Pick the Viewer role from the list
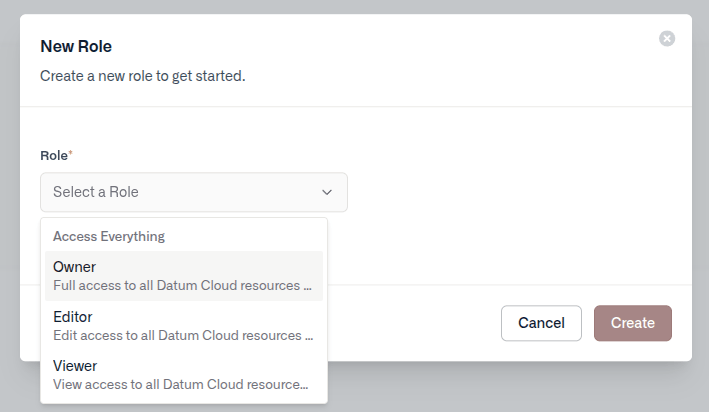This screenshot has width=709, height=412. [184, 375]
